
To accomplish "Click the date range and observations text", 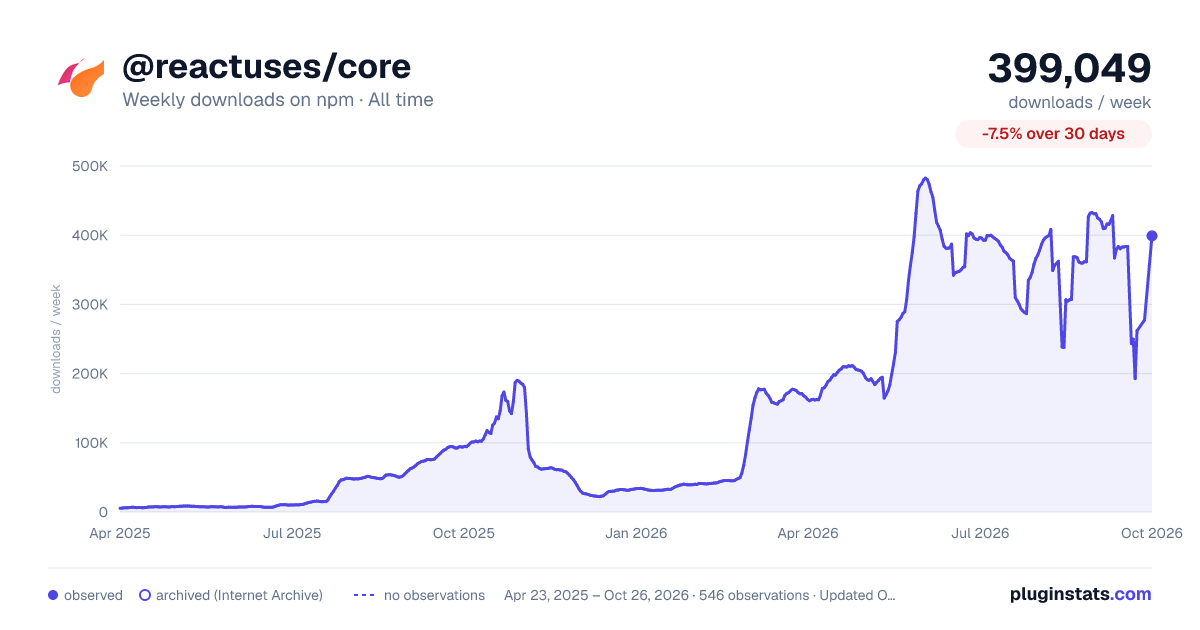I will [x=700, y=595].
